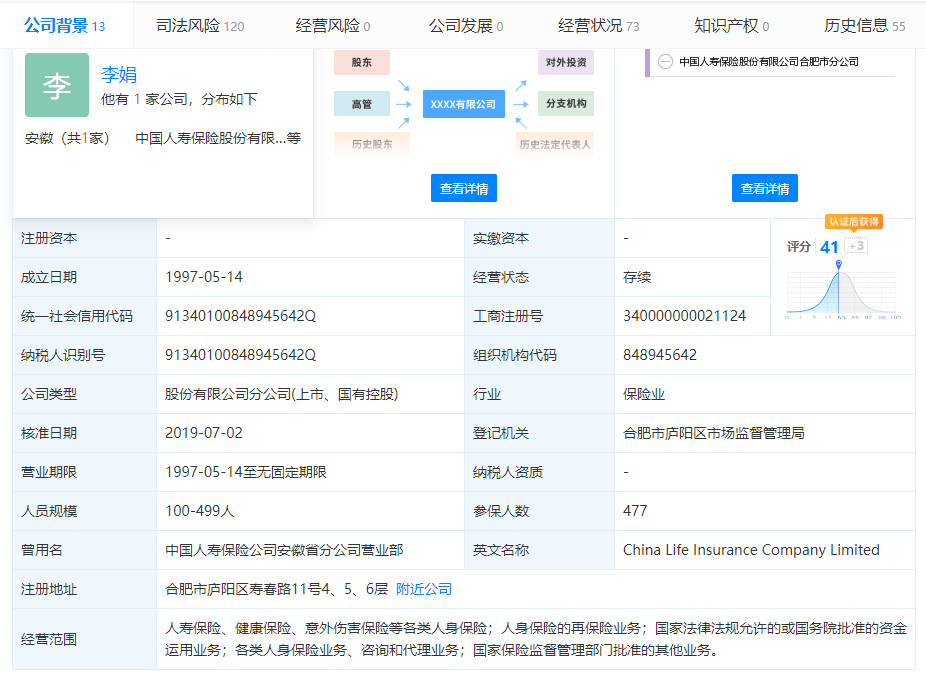The image size is (926, 673).
Task: Open the 经营状况 tab
Action: (x=598, y=26)
